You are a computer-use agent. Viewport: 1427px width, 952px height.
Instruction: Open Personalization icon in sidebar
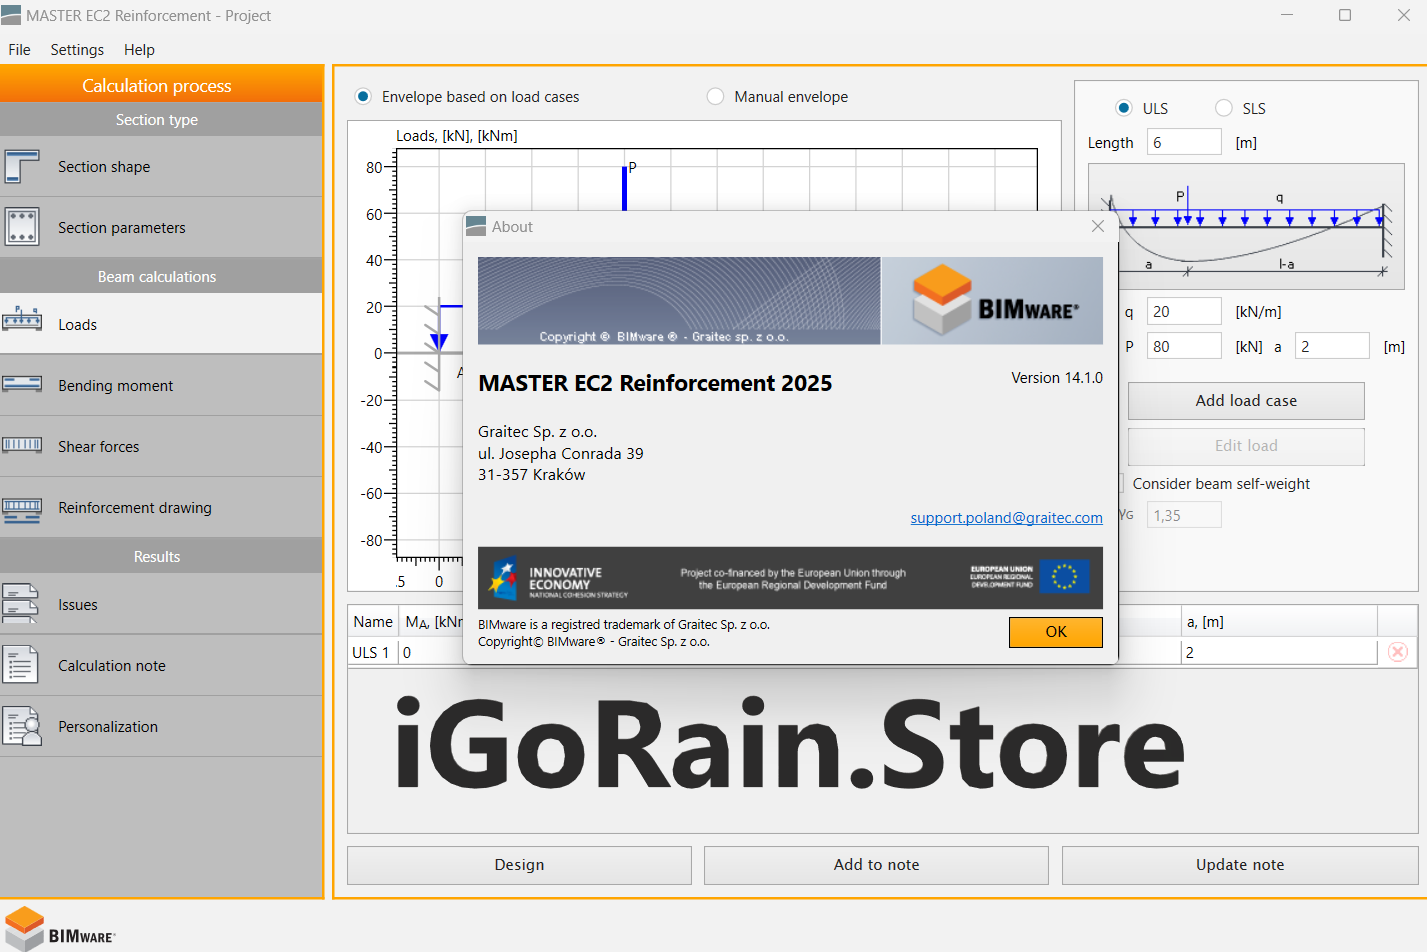tap(22, 726)
